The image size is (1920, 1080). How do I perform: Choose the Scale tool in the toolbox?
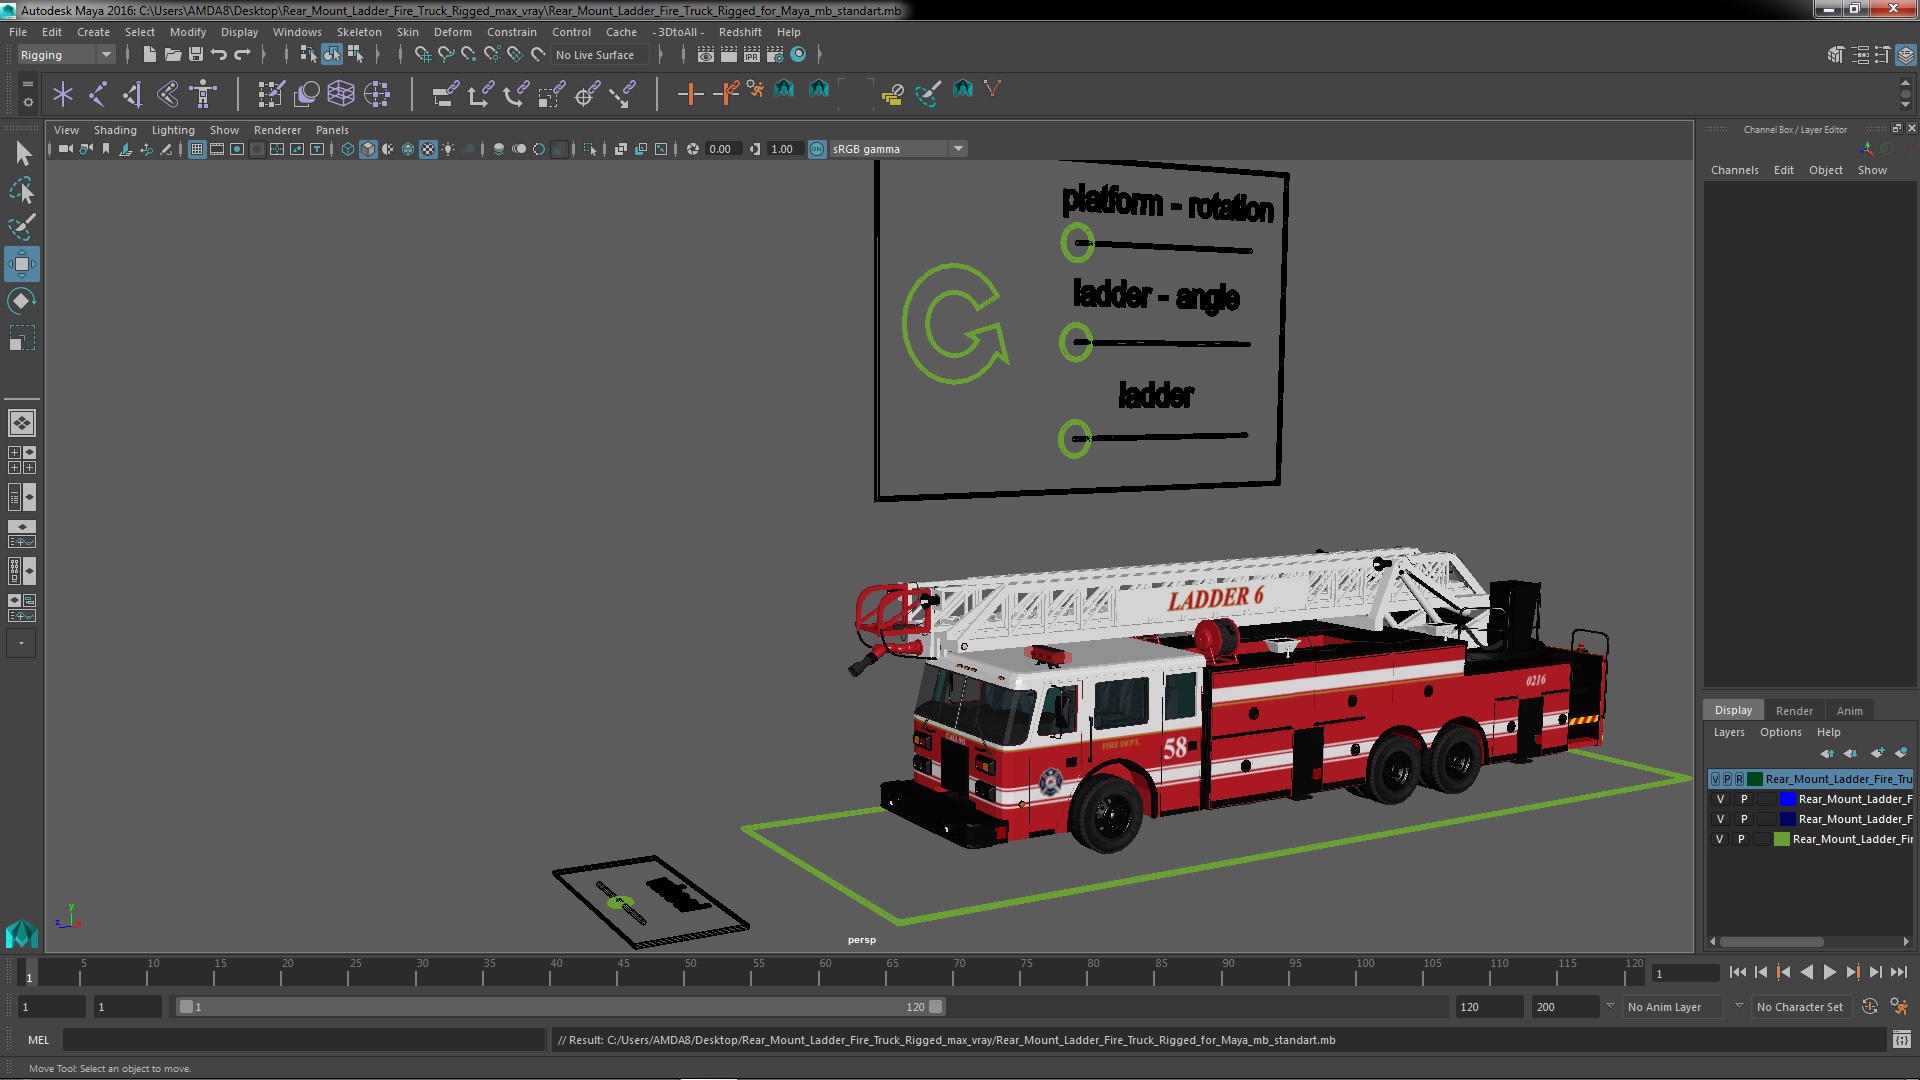[x=22, y=338]
